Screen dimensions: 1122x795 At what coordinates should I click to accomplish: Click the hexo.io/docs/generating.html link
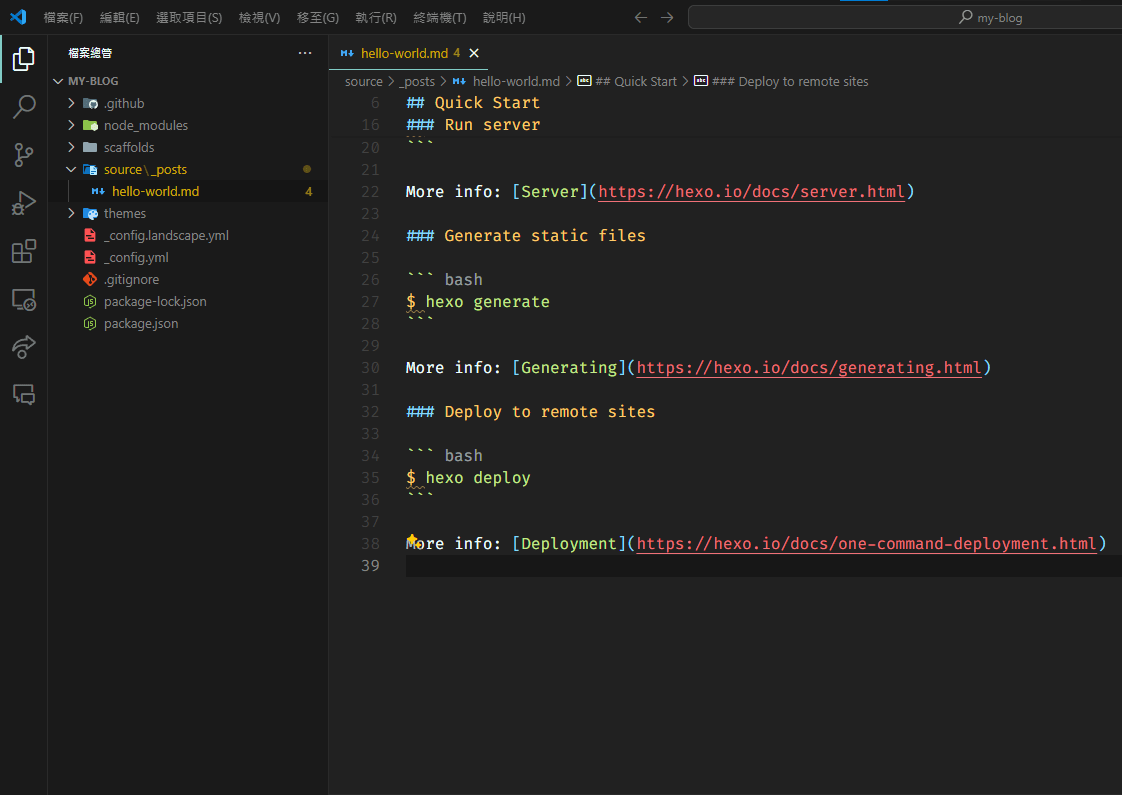[x=809, y=368]
